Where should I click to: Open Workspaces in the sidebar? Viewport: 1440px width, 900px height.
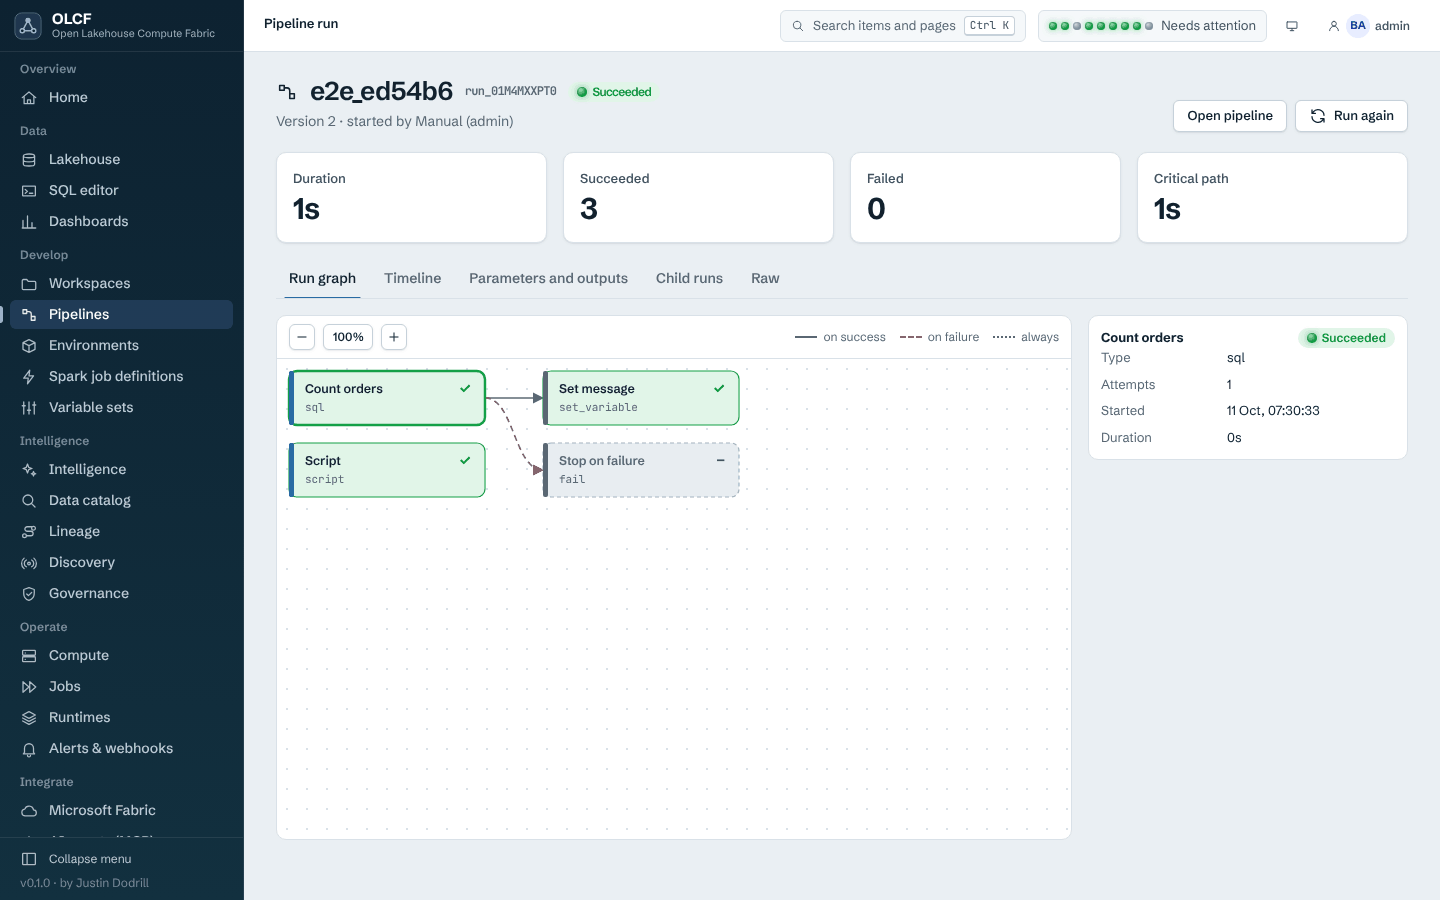coord(121,283)
